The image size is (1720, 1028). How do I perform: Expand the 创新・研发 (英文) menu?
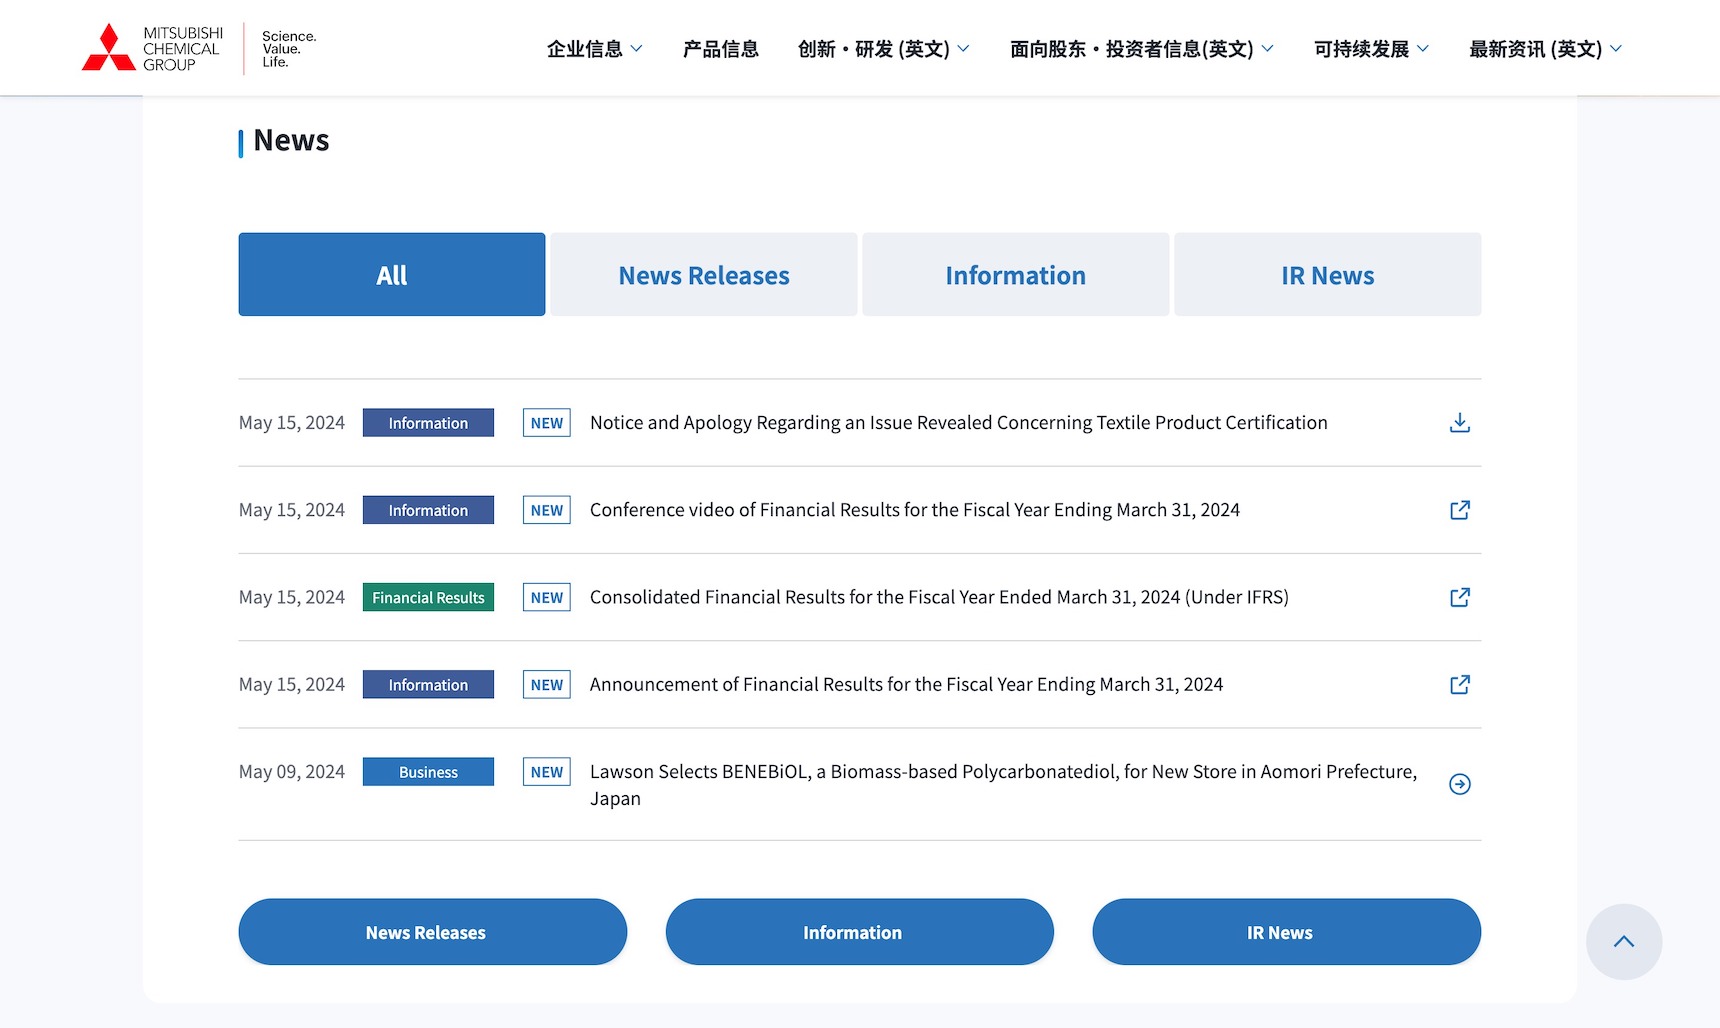tap(883, 49)
